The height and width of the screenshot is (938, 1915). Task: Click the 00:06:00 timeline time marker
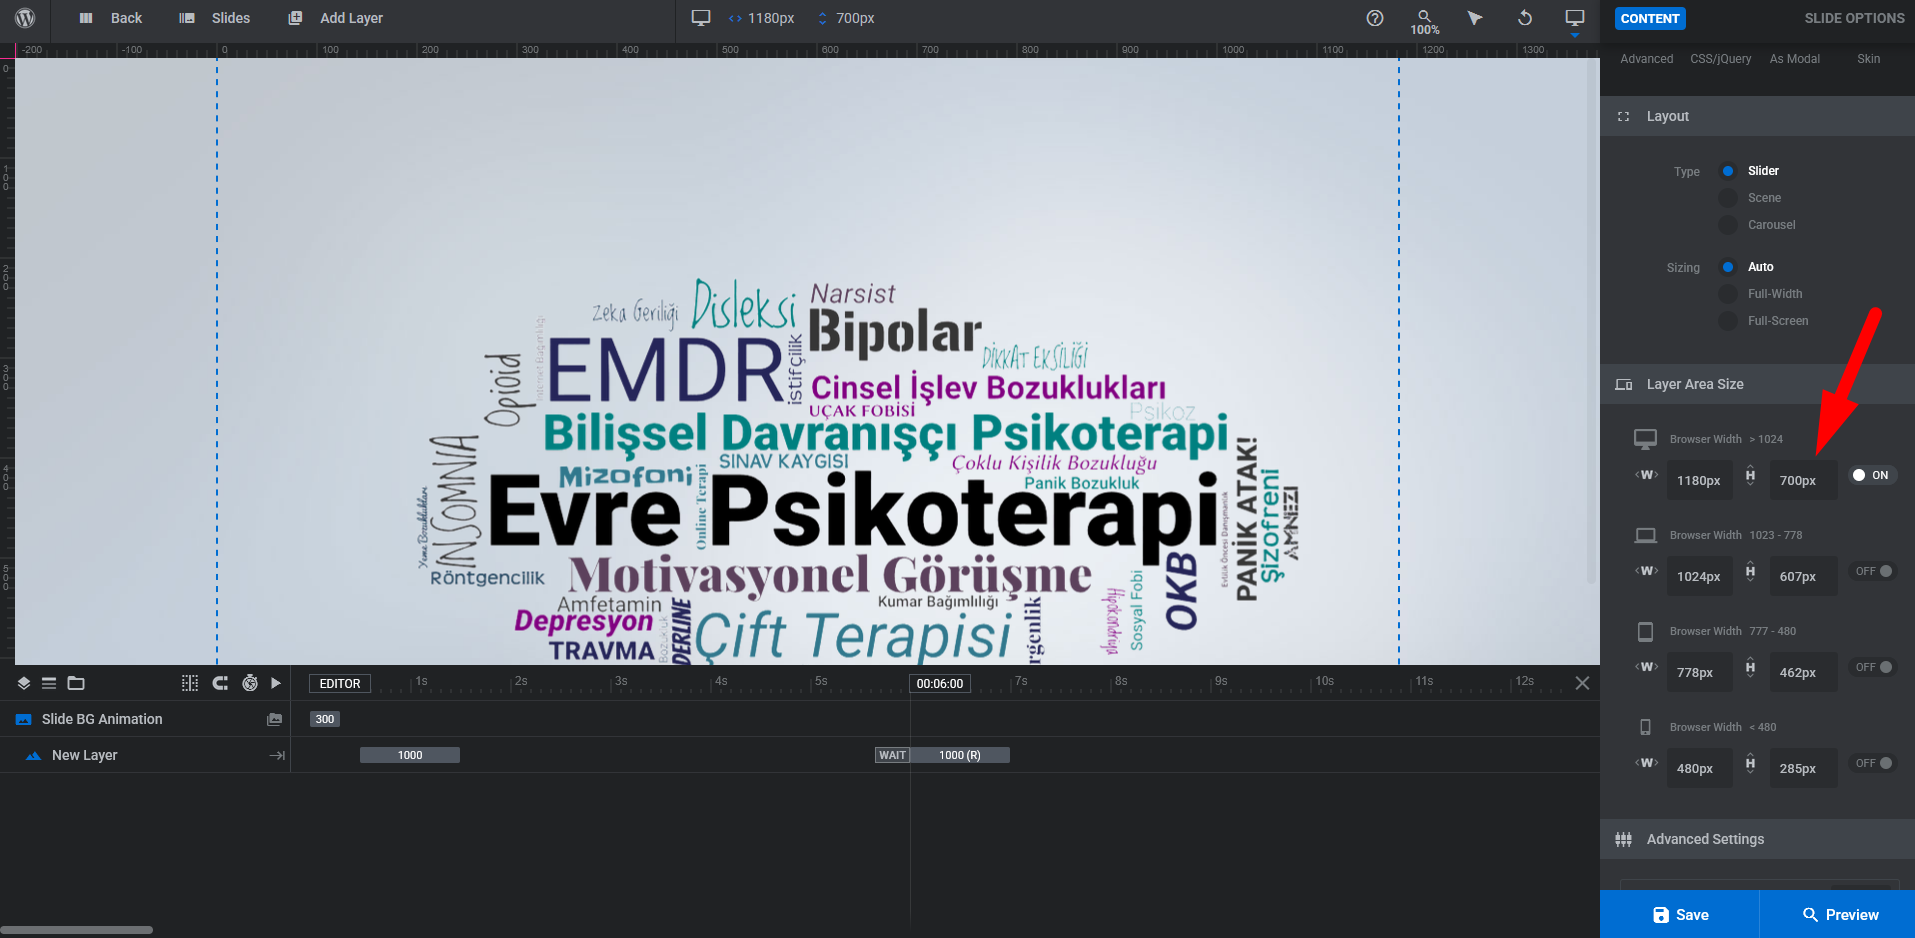pyautogui.click(x=940, y=684)
